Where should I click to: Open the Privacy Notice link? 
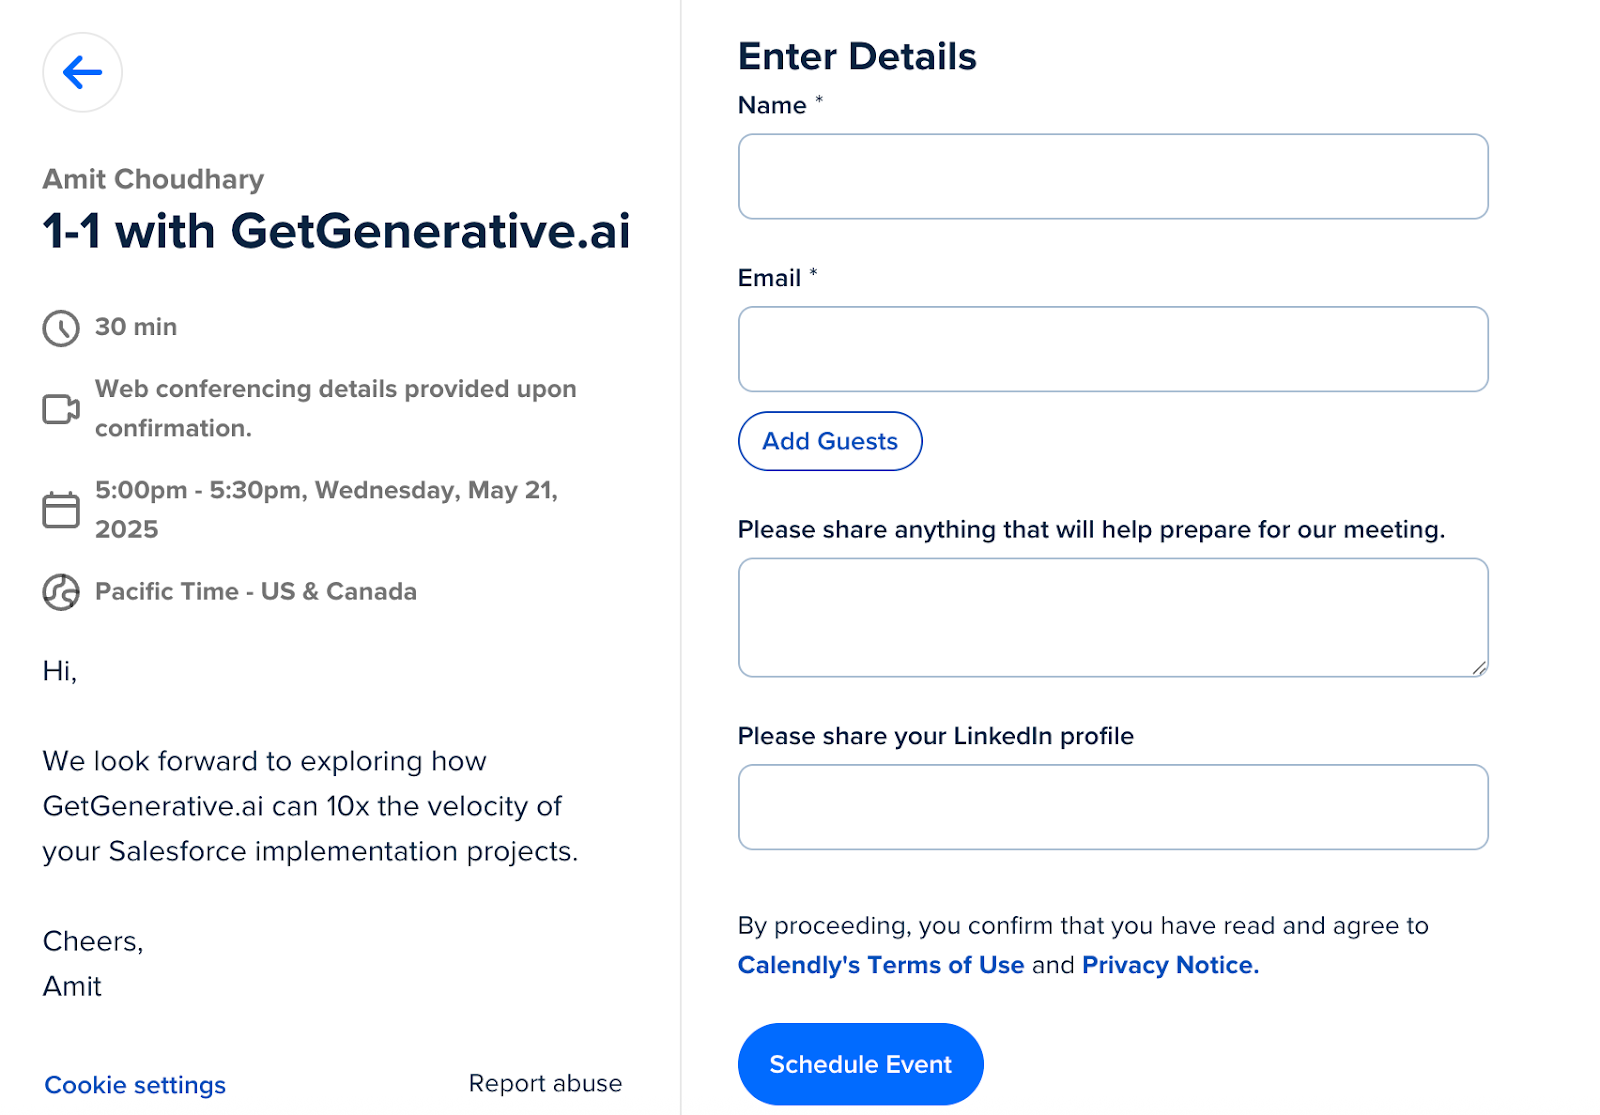point(1170,965)
